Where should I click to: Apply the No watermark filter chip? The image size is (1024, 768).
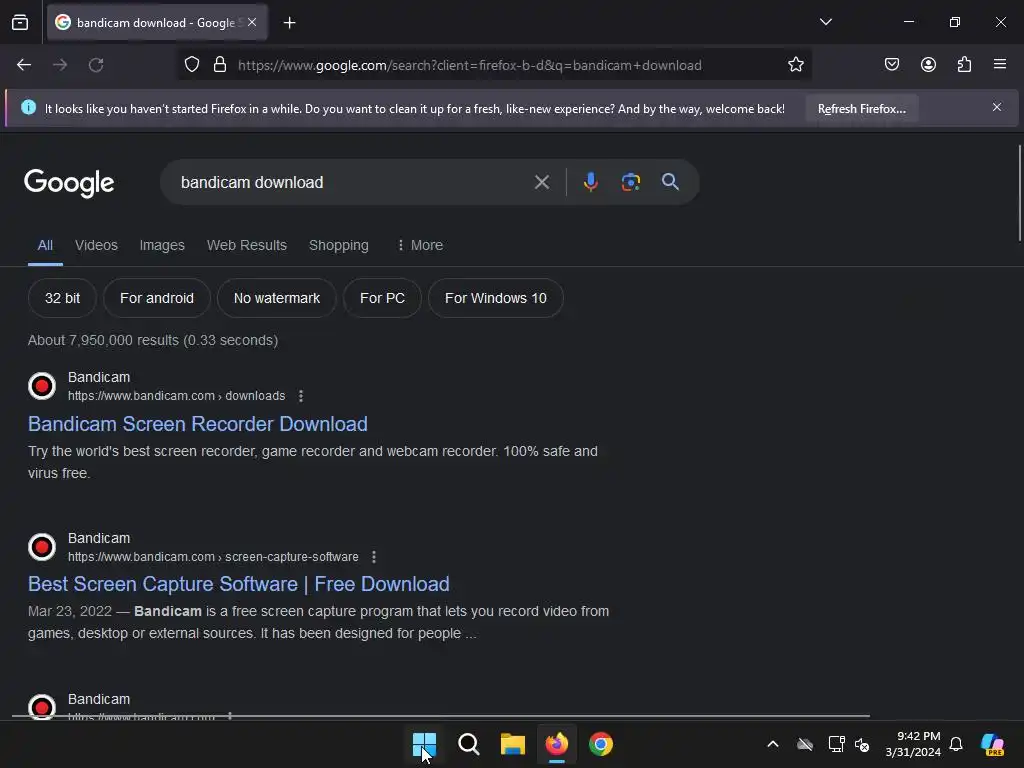(x=276, y=298)
